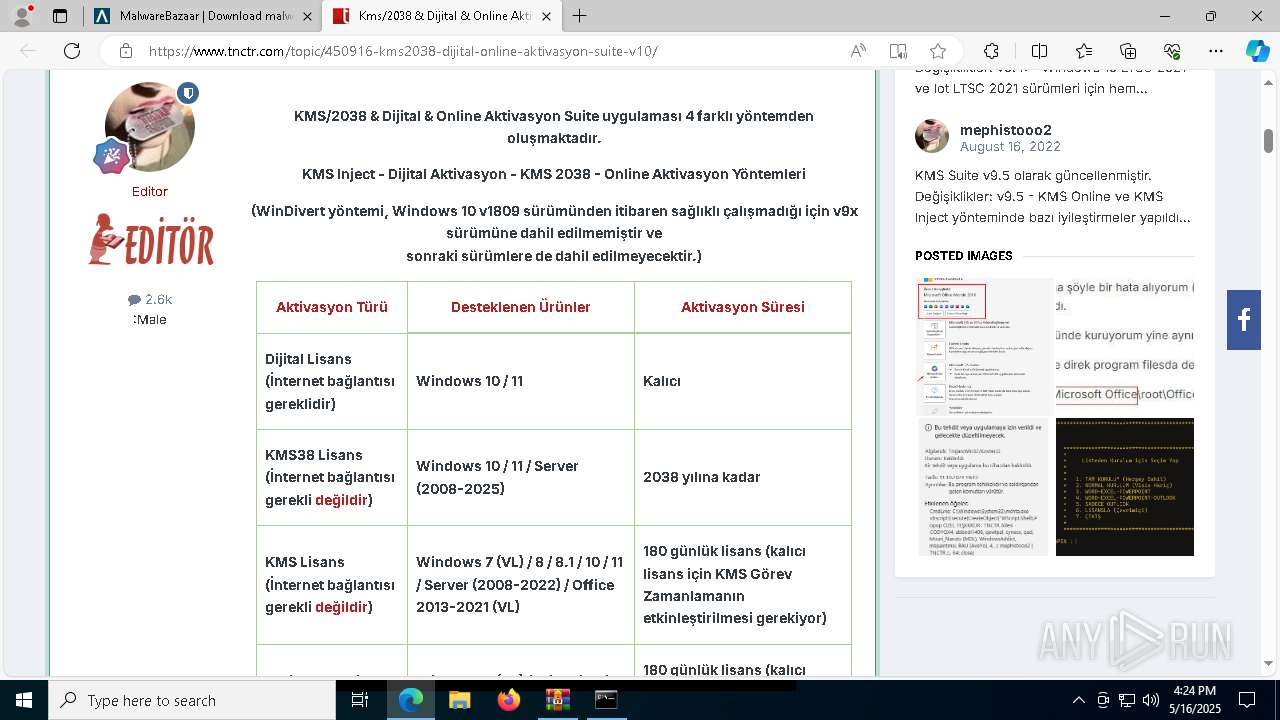Open the taskbar clock and date
The height and width of the screenshot is (720, 1280).
pos(1194,700)
